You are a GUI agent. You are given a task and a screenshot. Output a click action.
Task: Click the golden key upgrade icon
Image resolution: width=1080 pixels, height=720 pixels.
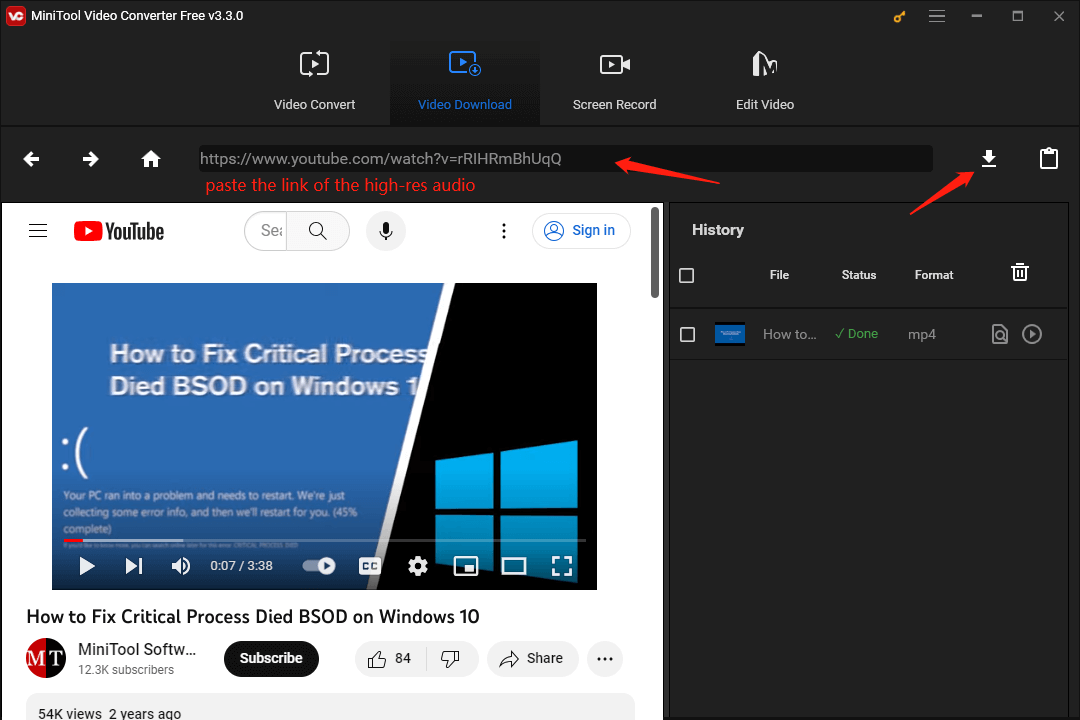click(899, 17)
